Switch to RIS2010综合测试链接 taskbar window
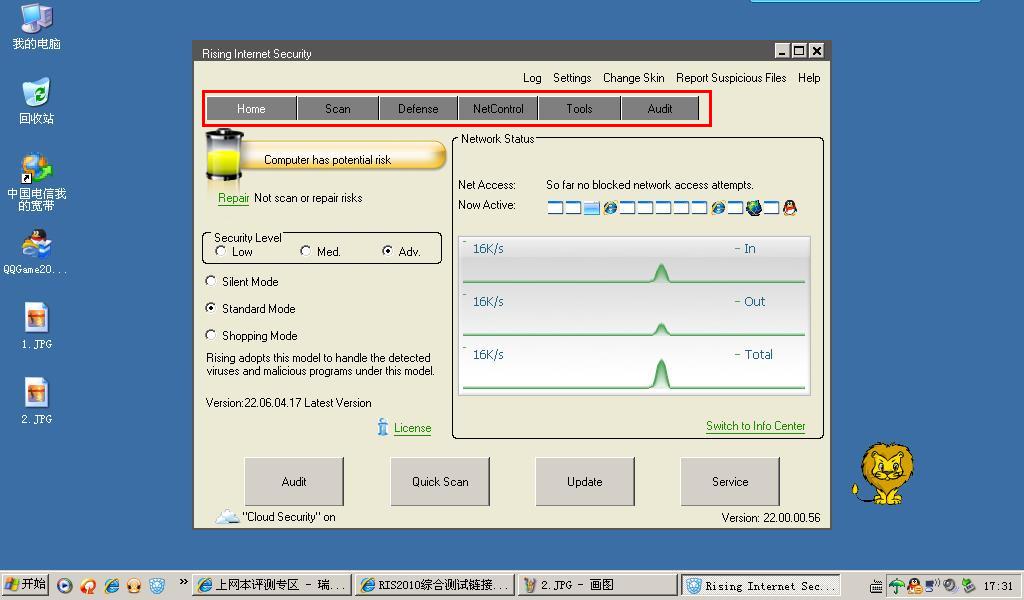This screenshot has width=1024, height=600. 435,585
